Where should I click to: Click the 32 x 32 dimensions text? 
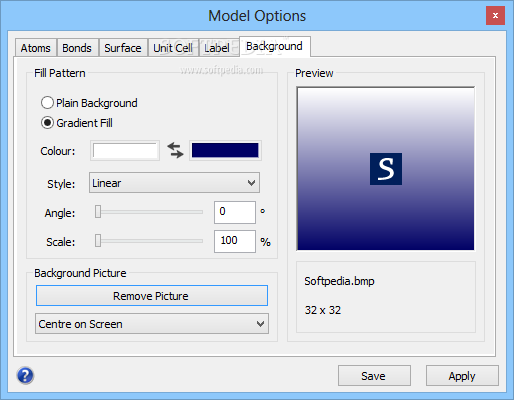coord(323,310)
